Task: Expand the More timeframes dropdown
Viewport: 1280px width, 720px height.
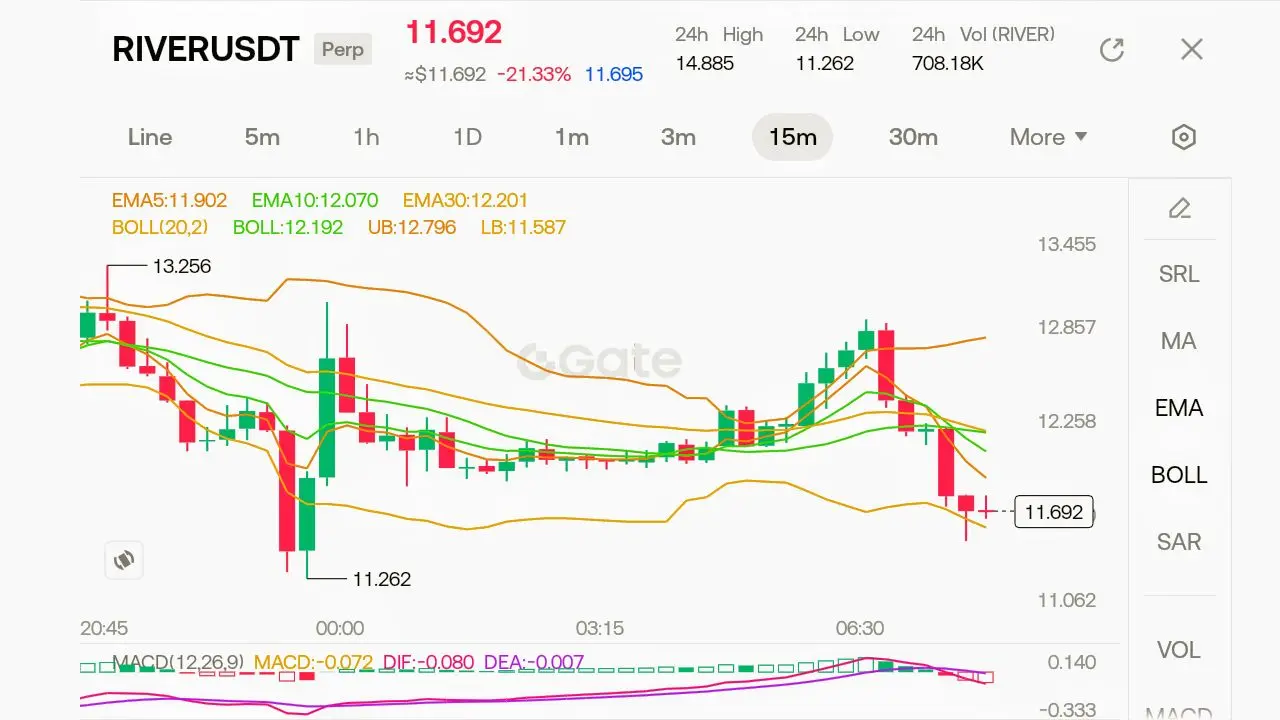Action: pos(1048,137)
